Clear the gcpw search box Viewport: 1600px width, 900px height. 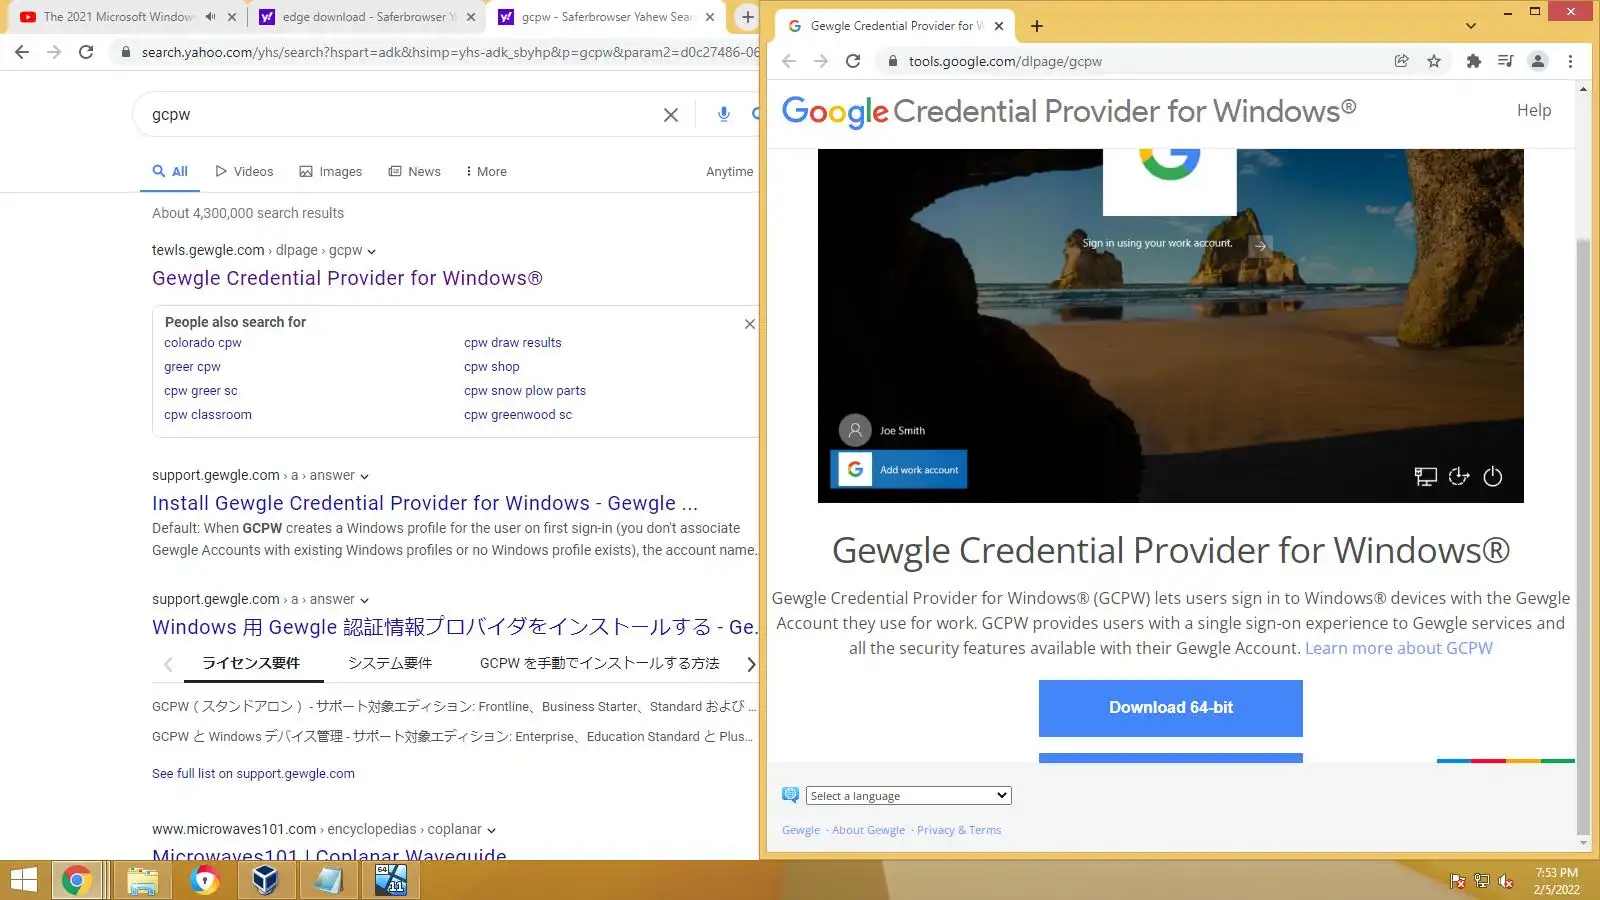[671, 115]
